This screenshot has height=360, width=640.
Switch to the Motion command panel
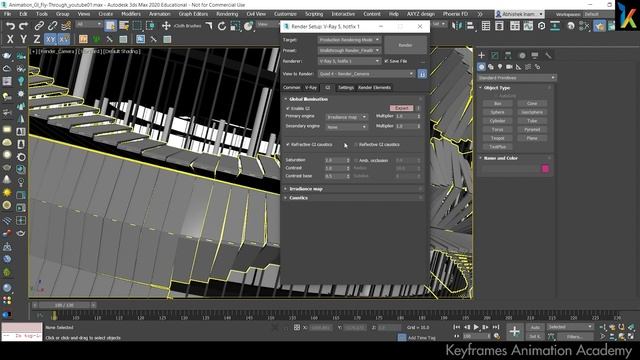click(x=522, y=55)
